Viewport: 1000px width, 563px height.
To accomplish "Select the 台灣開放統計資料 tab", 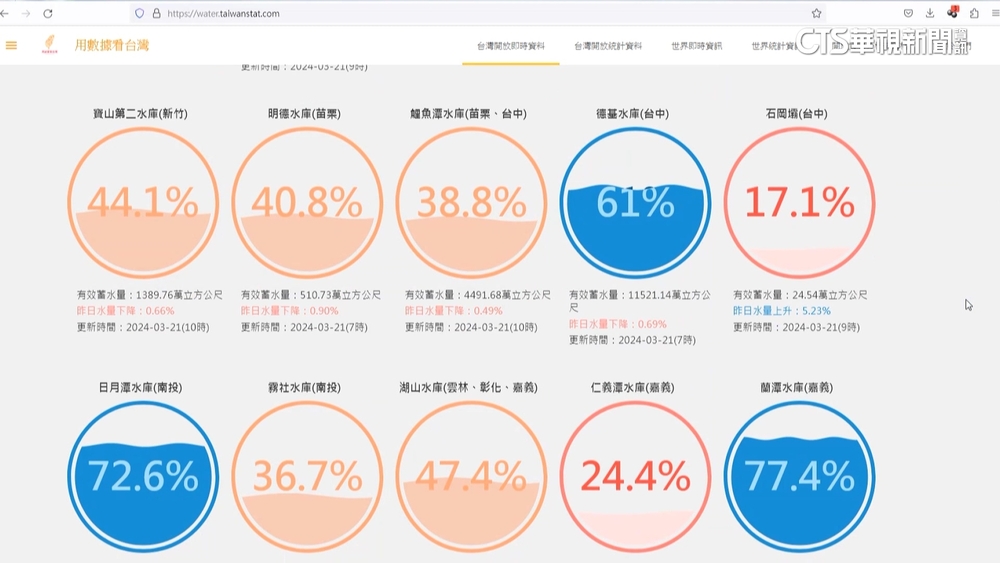I will tap(608, 46).
